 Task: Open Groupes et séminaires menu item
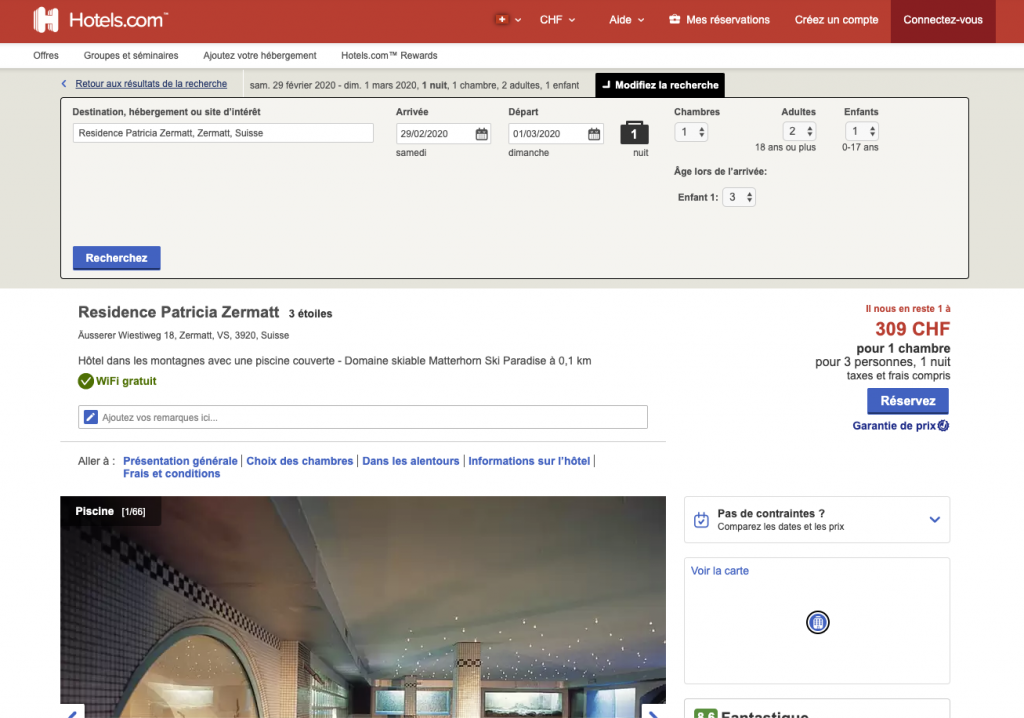[x=131, y=56]
